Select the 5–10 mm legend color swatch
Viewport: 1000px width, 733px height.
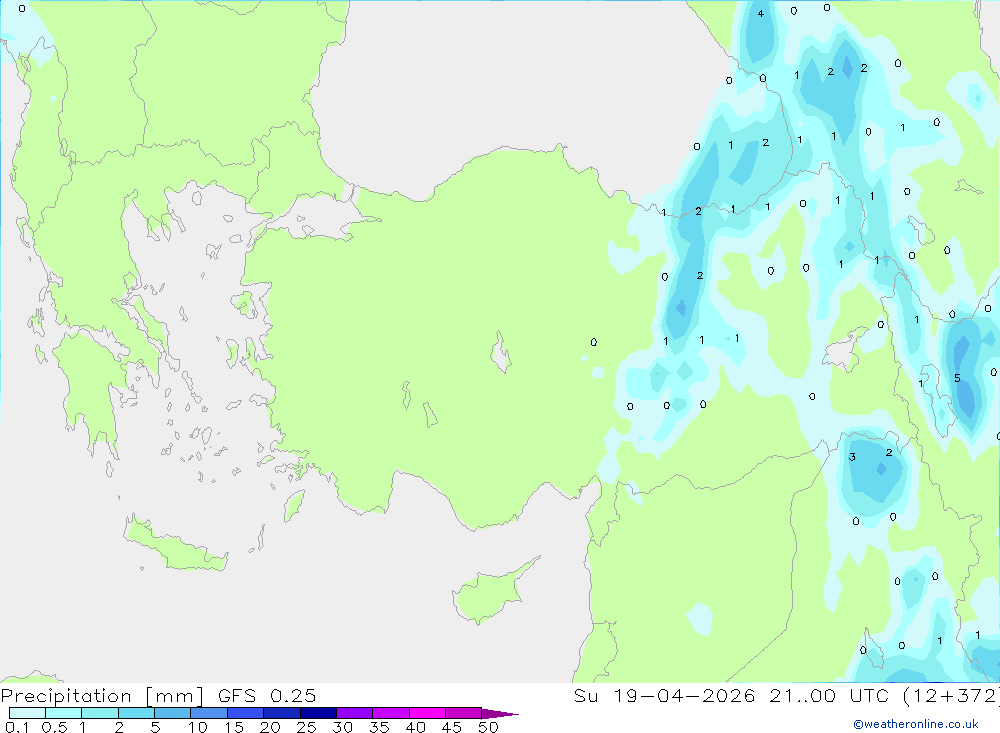pos(173,713)
